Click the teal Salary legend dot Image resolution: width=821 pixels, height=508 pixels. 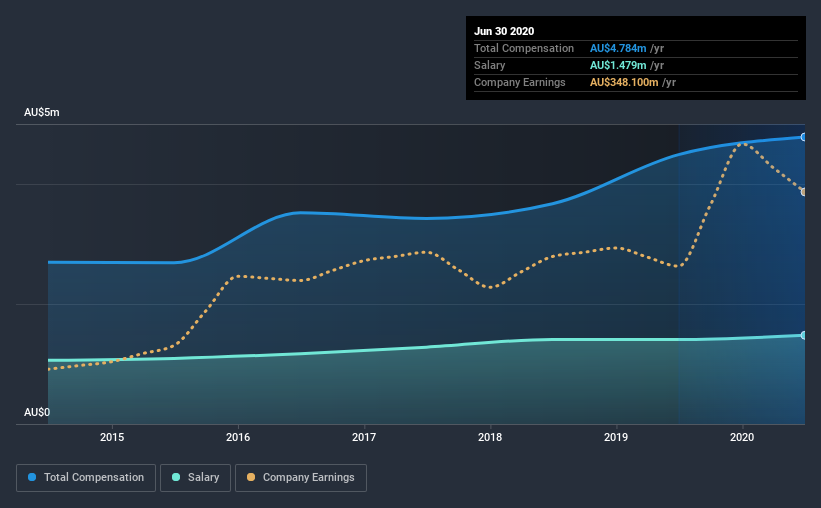176,477
